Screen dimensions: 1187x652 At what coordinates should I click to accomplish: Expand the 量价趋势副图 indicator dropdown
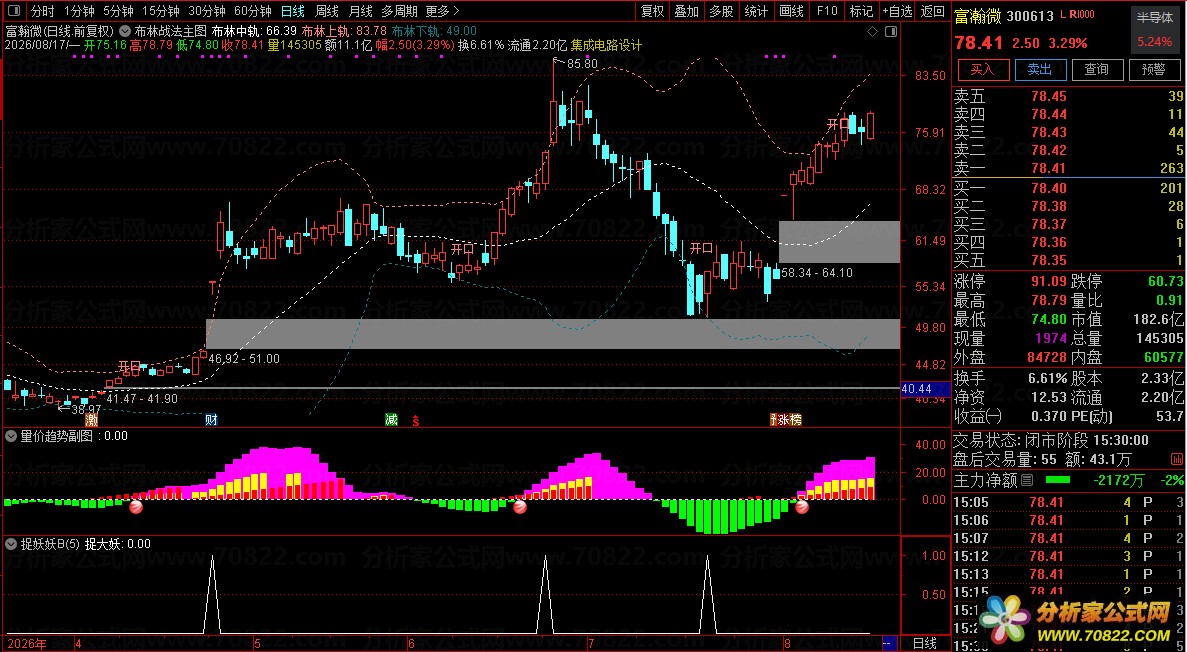(x=11, y=435)
